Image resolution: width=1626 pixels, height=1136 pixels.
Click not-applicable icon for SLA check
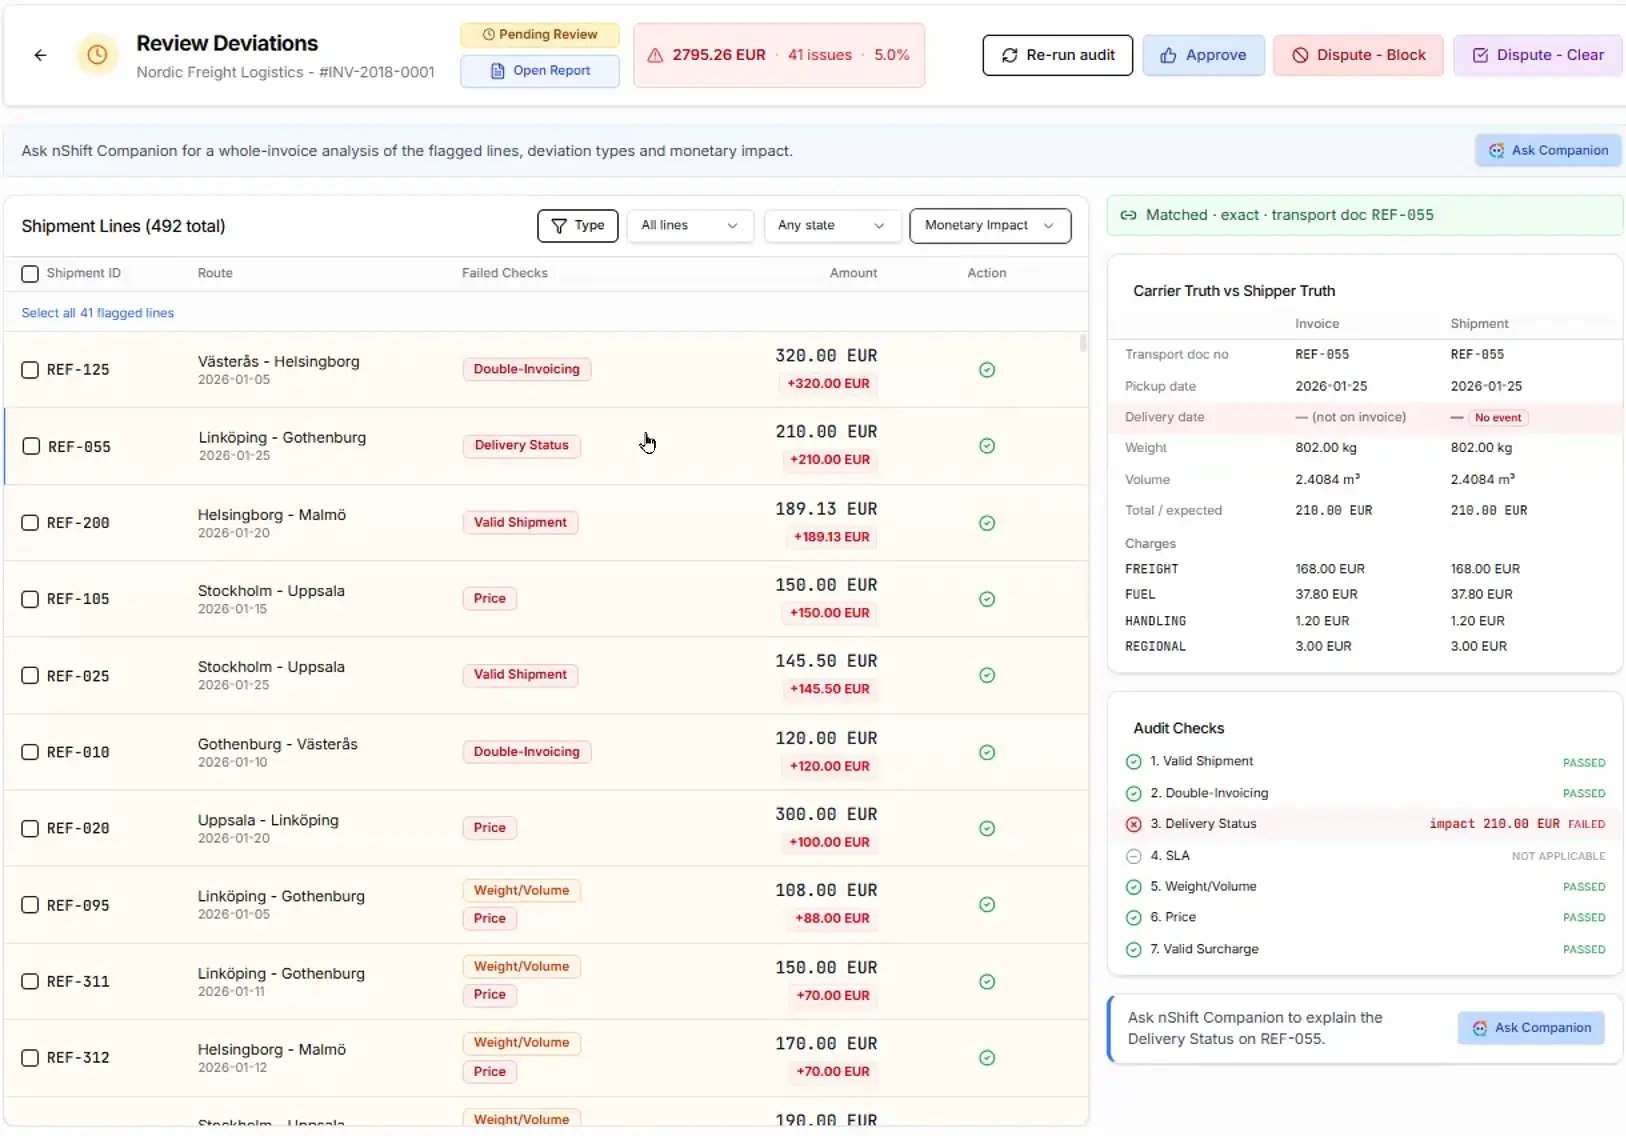point(1133,856)
